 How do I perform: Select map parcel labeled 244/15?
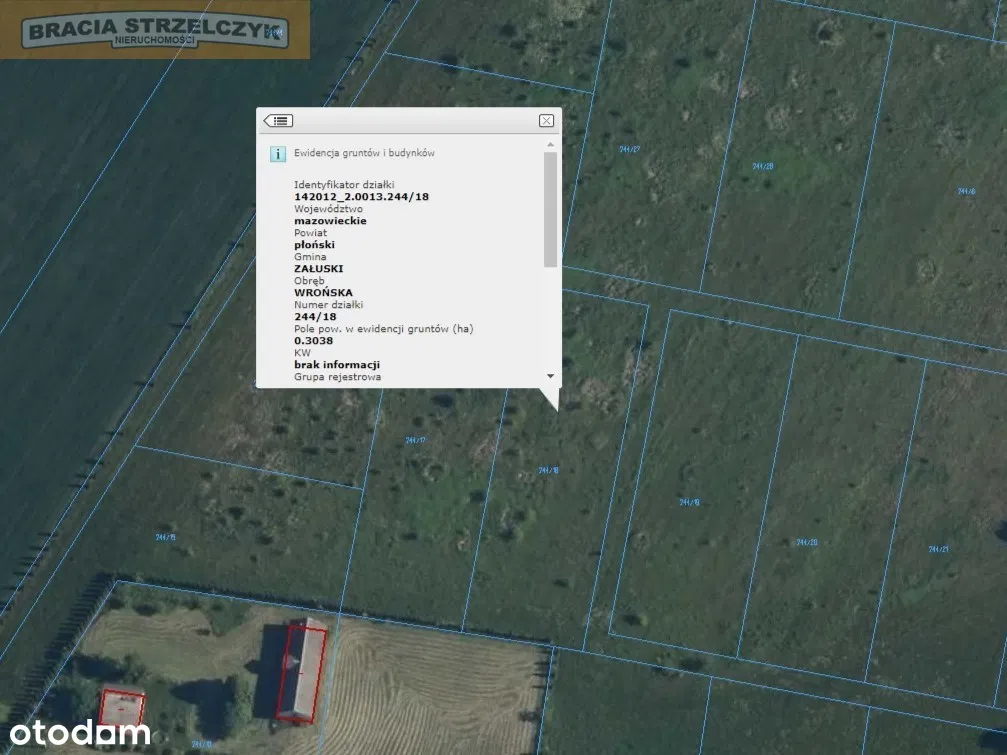pos(166,537)
